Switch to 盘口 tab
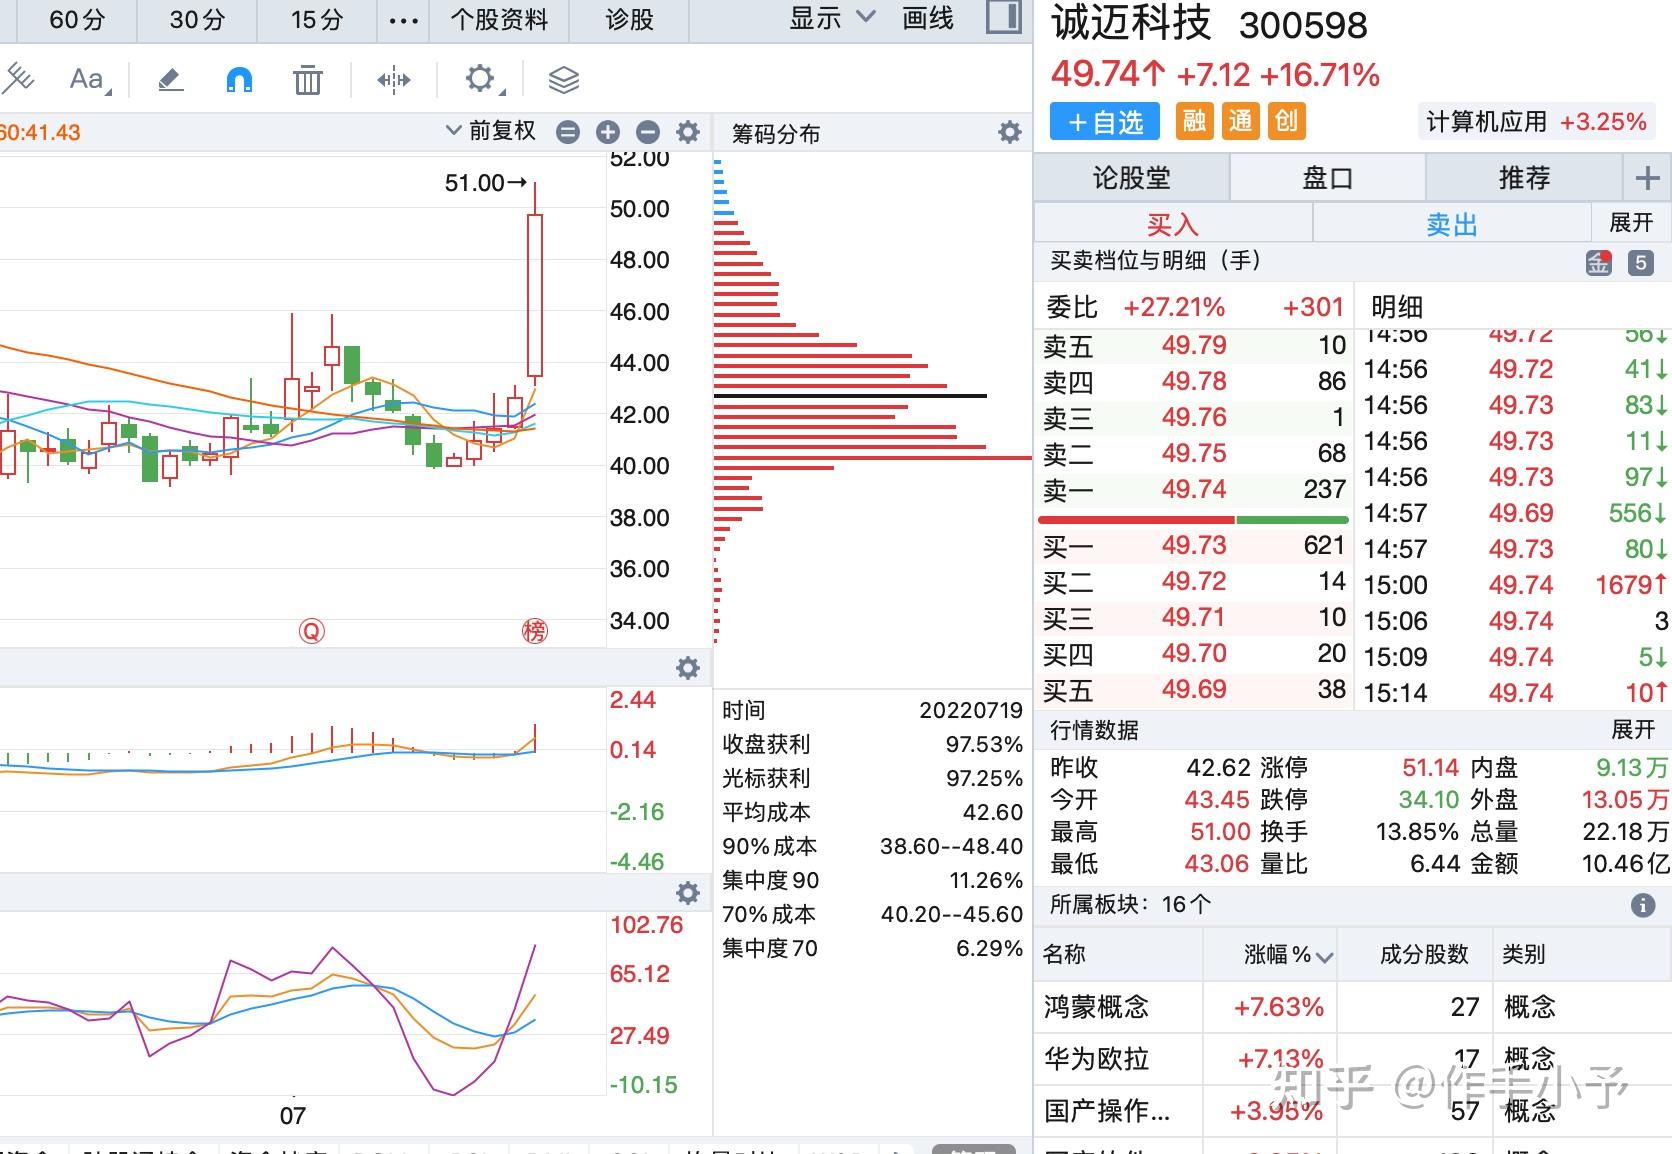 click(x=1327, y=179)
